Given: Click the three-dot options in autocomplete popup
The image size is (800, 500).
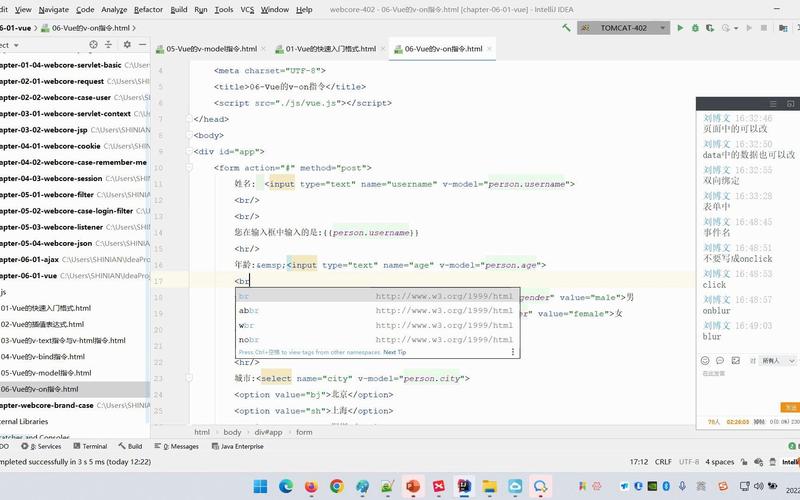Looking at the screenshot, I should [513, 352].
